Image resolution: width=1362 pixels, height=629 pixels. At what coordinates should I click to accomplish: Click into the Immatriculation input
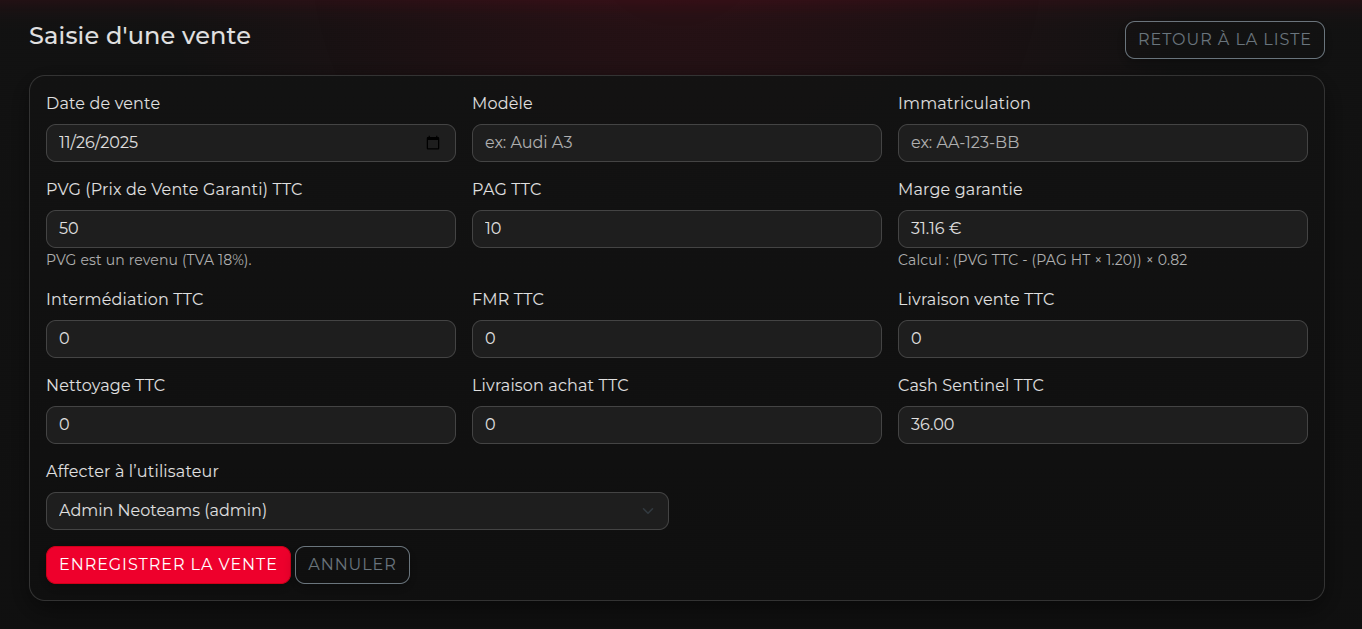(1102, 143)
